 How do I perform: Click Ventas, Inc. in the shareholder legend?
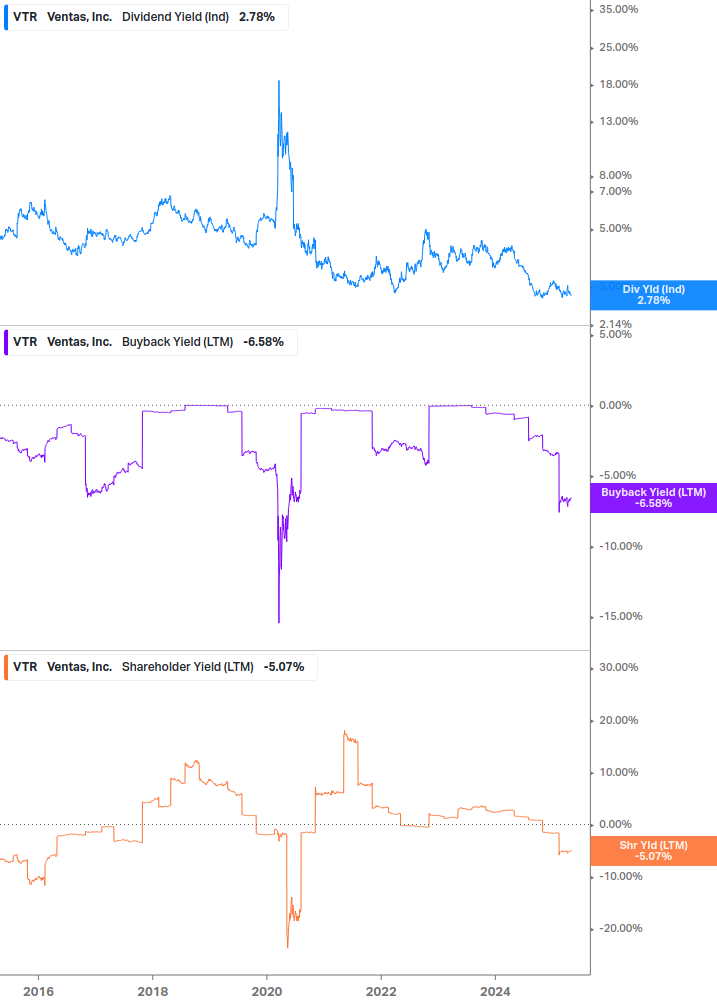(x=79, y=667)
